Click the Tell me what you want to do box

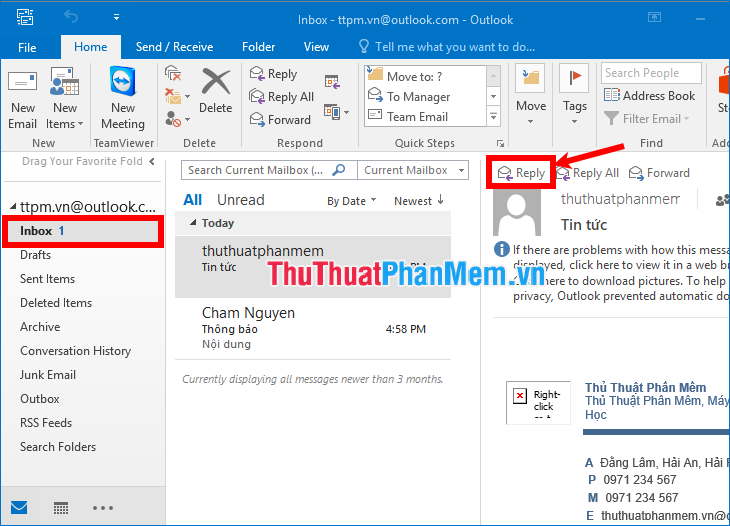pos(447,47)
